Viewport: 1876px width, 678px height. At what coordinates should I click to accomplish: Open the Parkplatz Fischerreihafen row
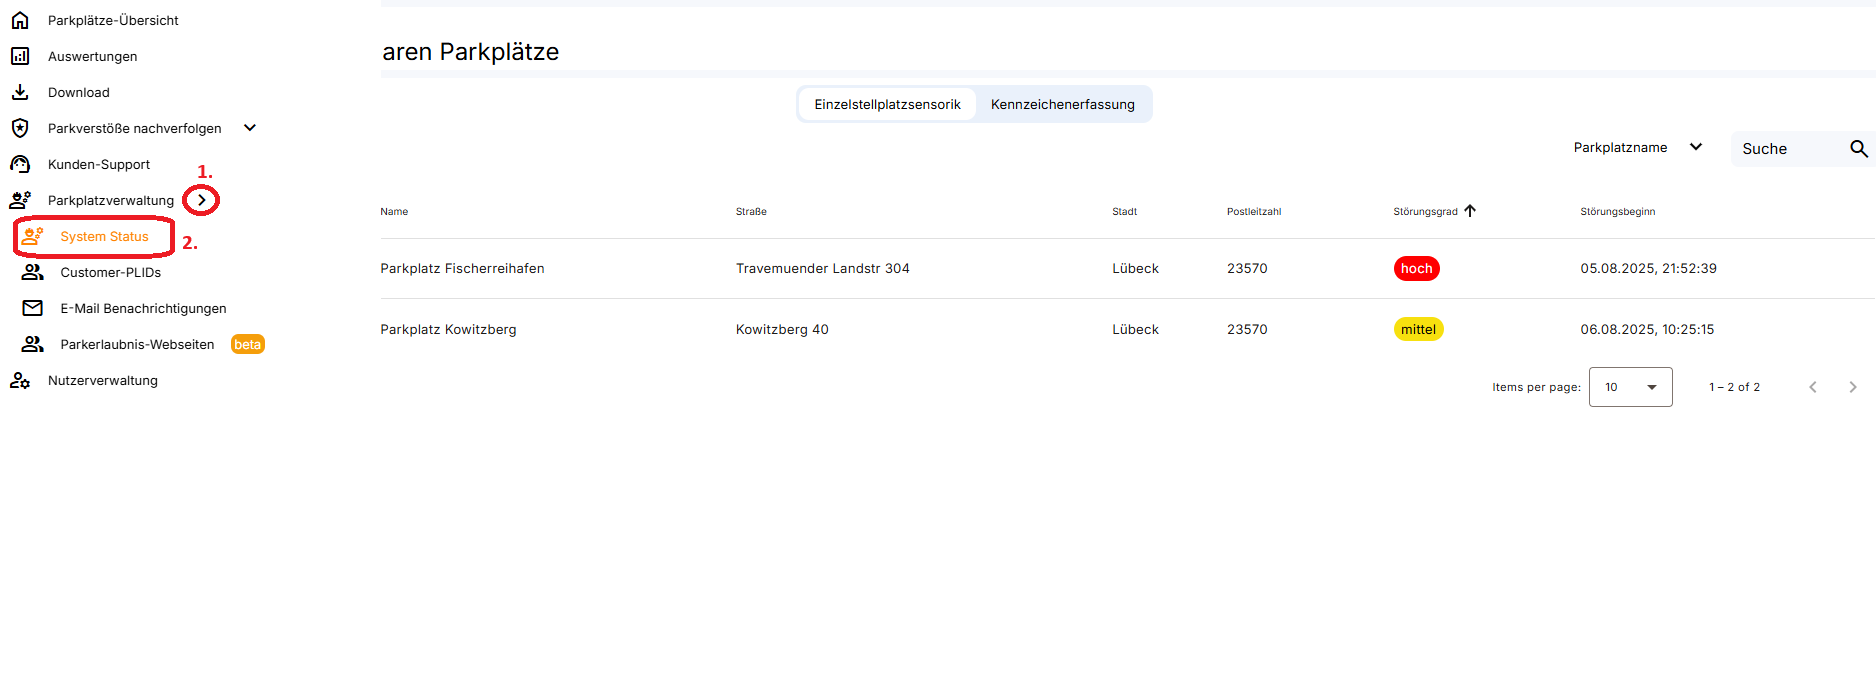point(462,269)
